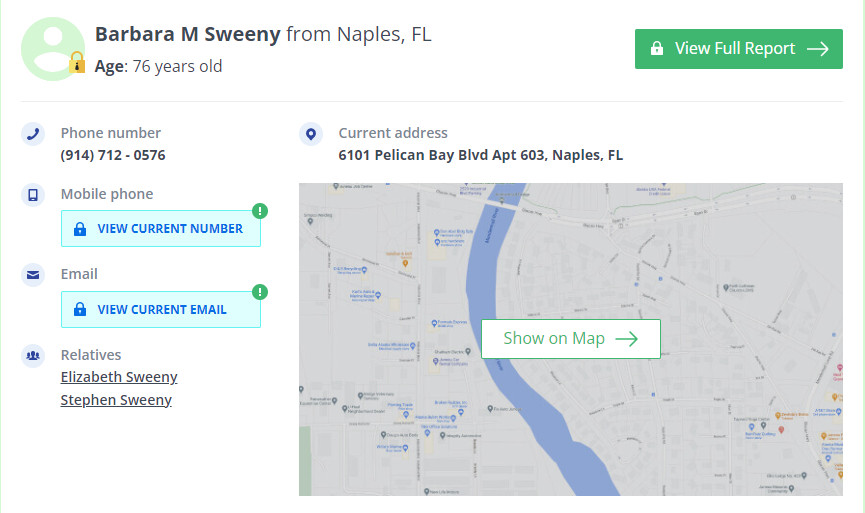Click the location pin icon by Current address
The image size is (865, 513).
pyautogui.click(x=311, y=134)
